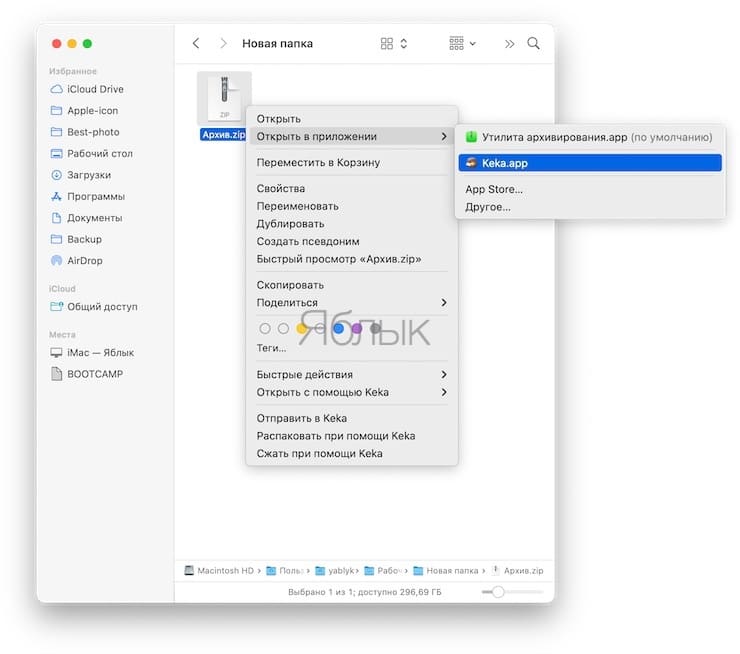Click Рабоч… folder in path bar

pyautogui.click(x=383, y=570)
